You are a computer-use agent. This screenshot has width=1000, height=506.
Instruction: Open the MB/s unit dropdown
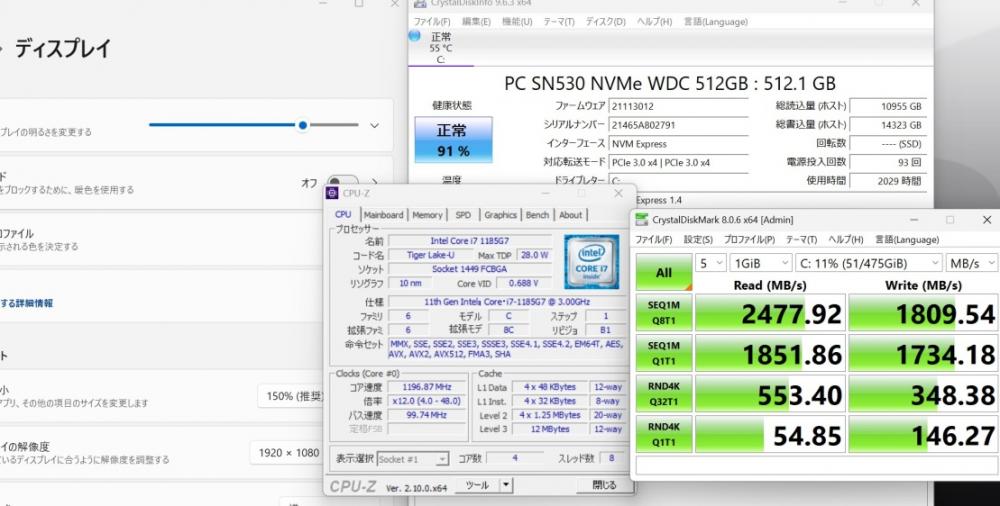pyautogui.click(x=972, y=263)
